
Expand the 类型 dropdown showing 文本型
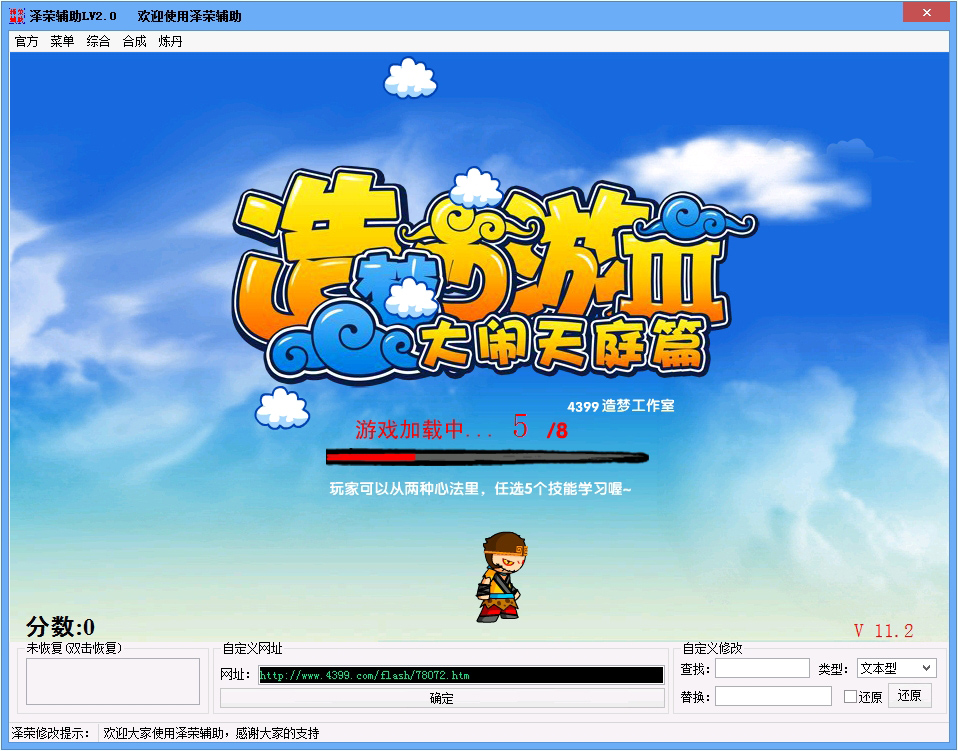coord(896,668)
